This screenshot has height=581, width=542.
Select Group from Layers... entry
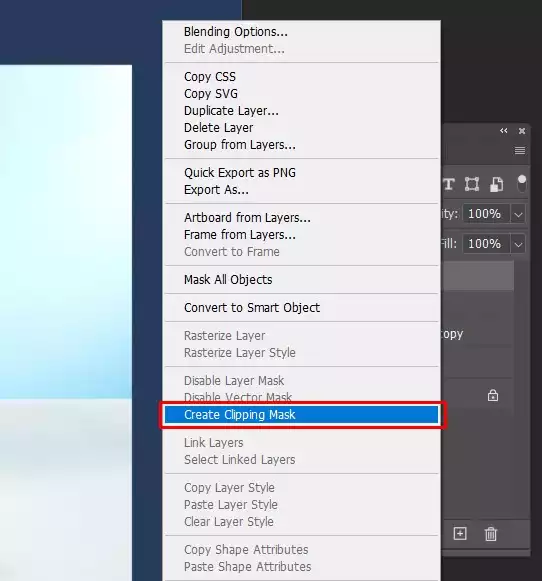tap(240, 145)
